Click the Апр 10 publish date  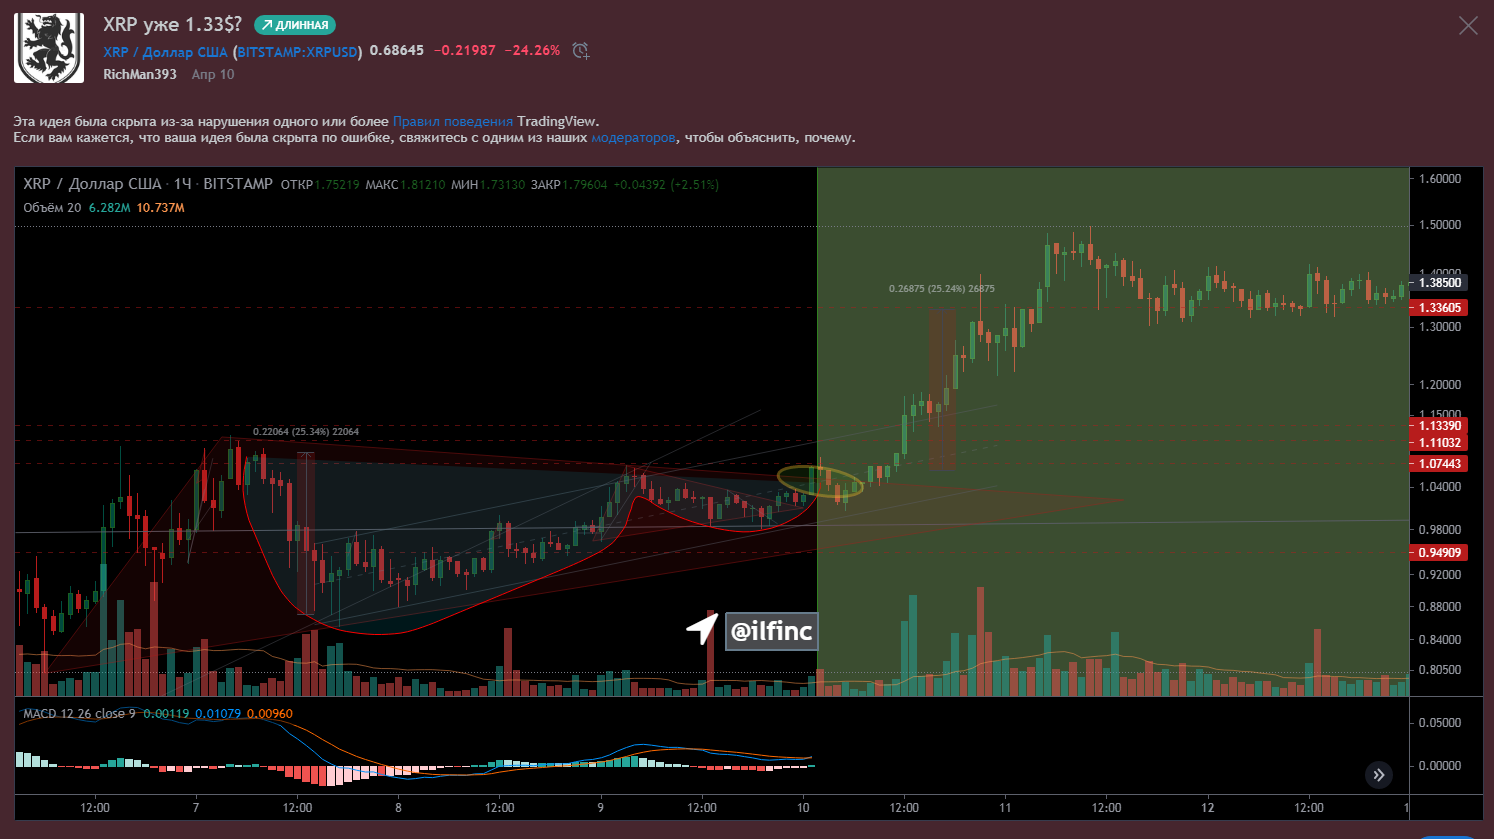213,74
